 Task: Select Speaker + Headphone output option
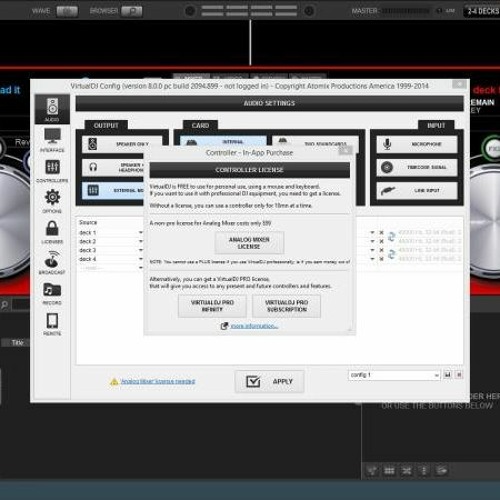coord(113,167)
